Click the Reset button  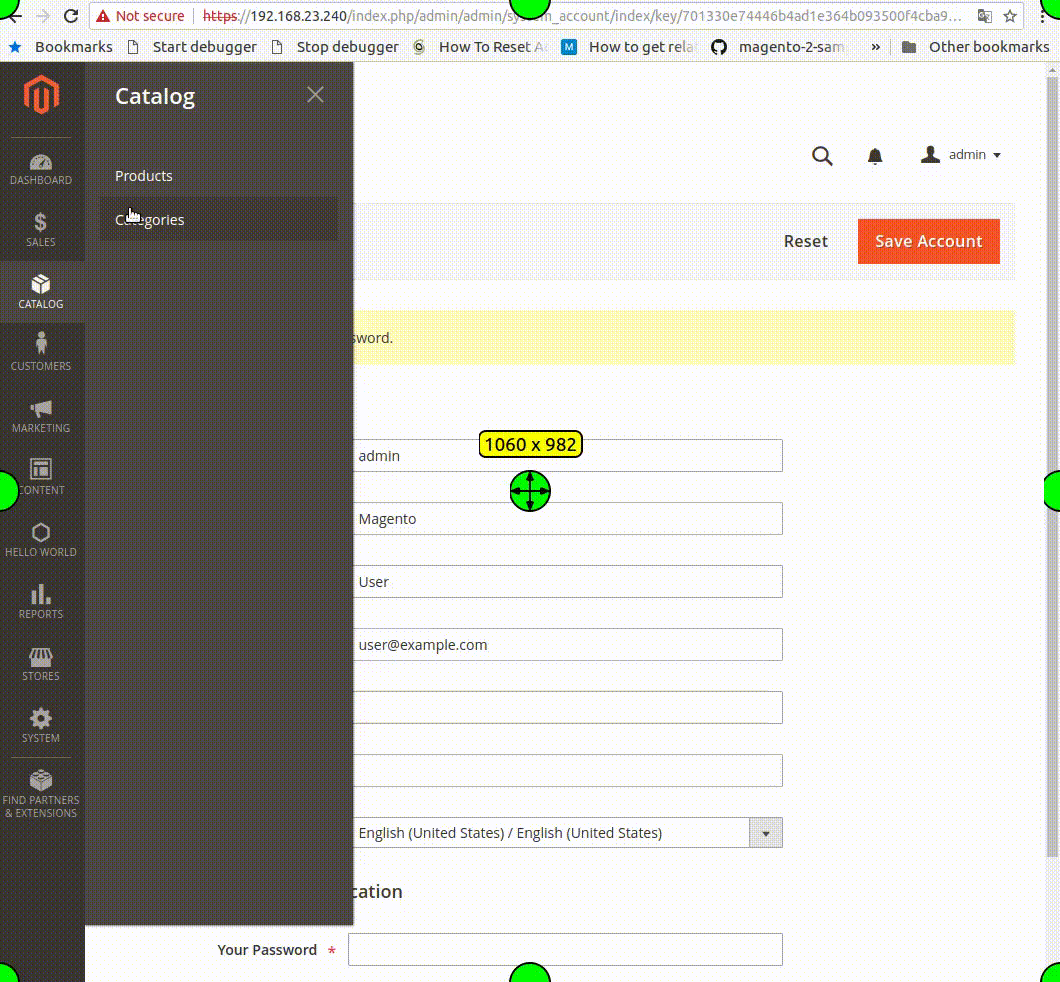click(x=805, y=241)
